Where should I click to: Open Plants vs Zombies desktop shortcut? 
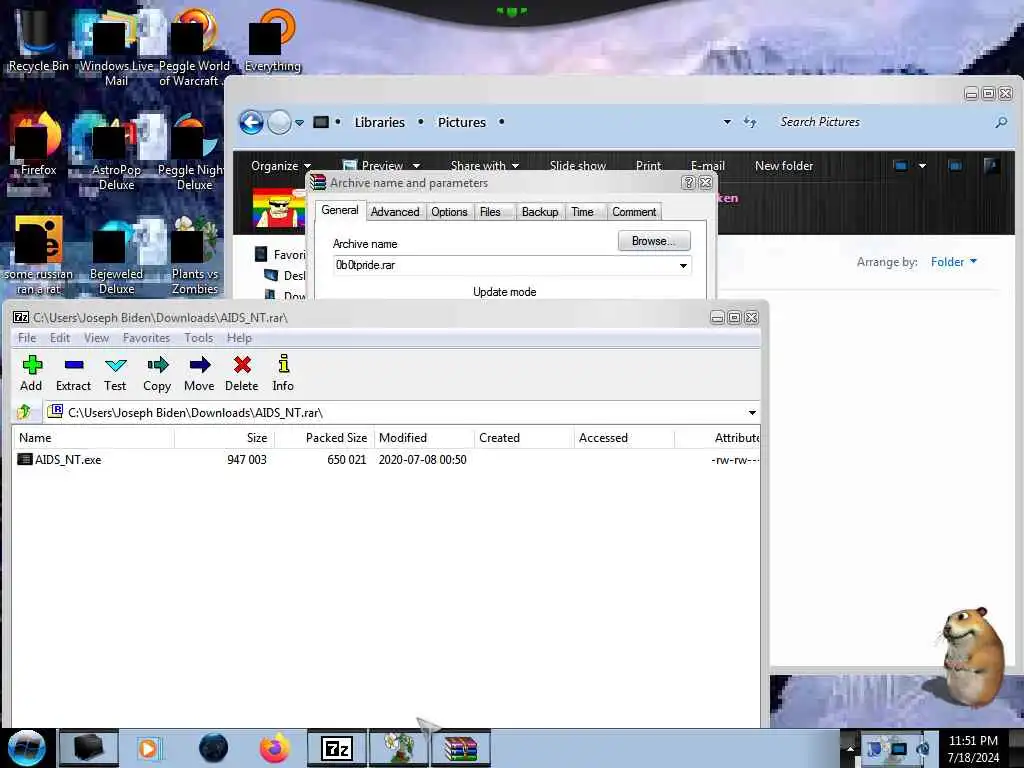pyautogui.click(x=194, y=256)
